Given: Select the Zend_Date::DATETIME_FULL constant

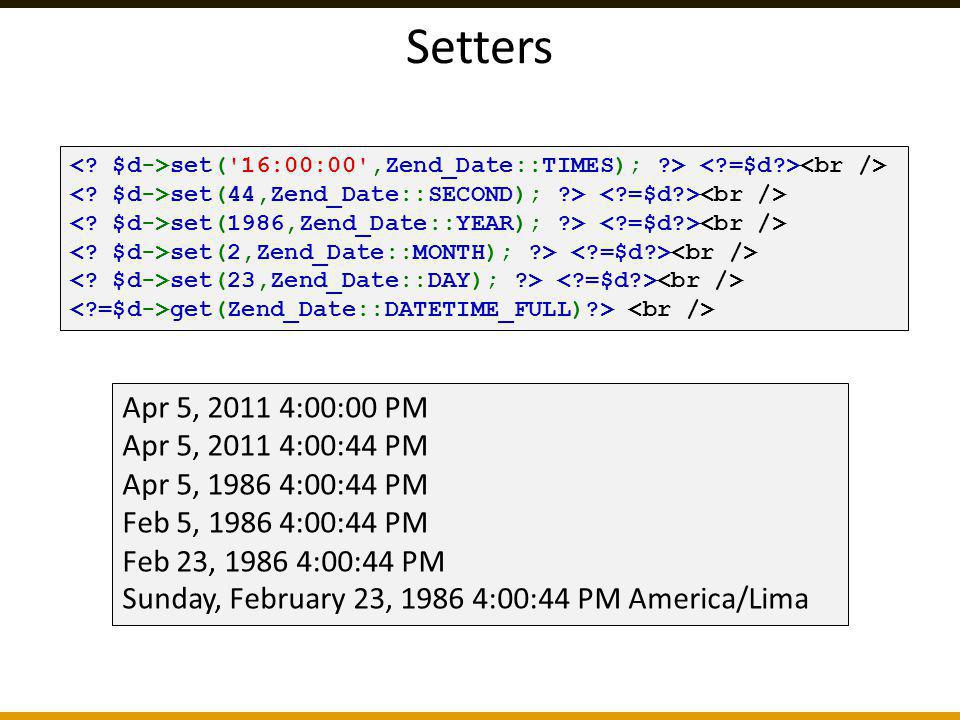Looking at the screenshot, I should pyautogui.click(x=404, y=310).
